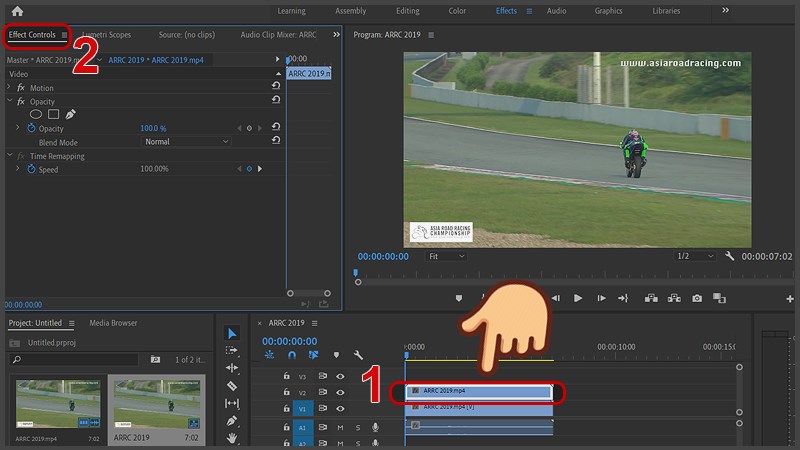This screenshot has width=800, height=450.
Task: Open Program monitor settings wrench
Action: 730,256
